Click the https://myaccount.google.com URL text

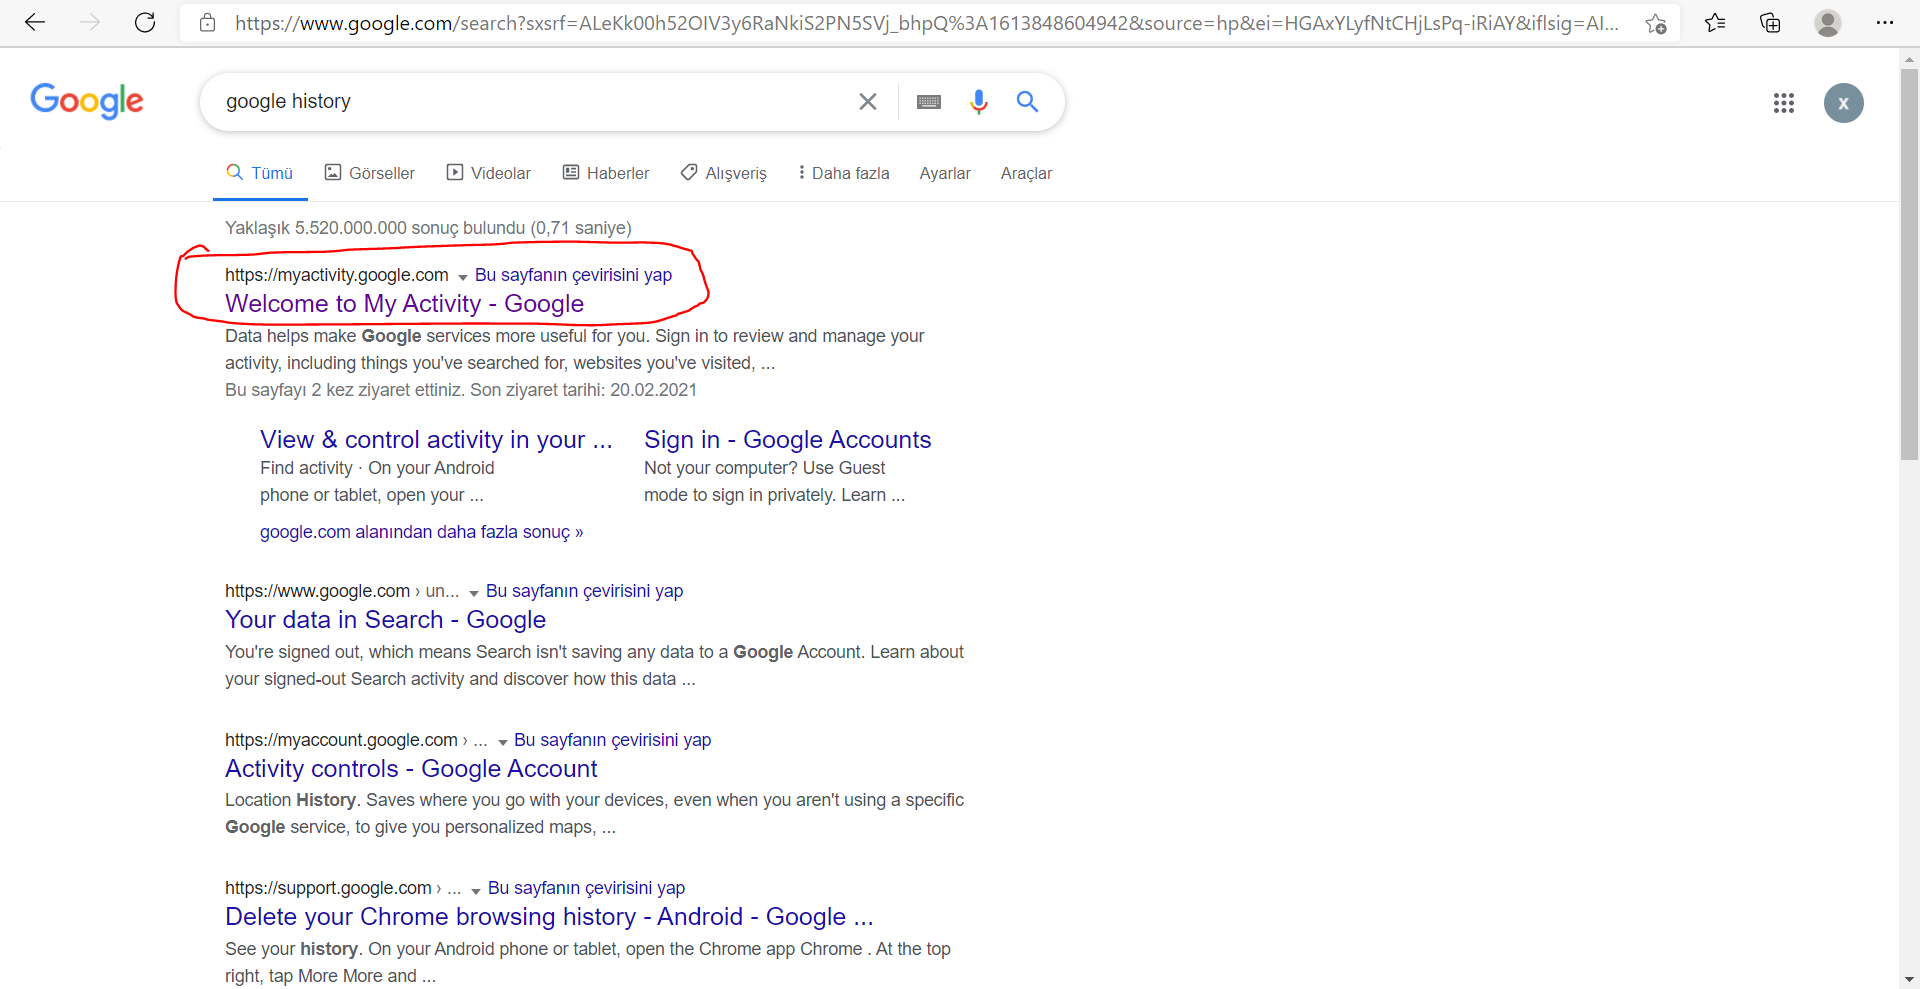[x=341, y=740]
